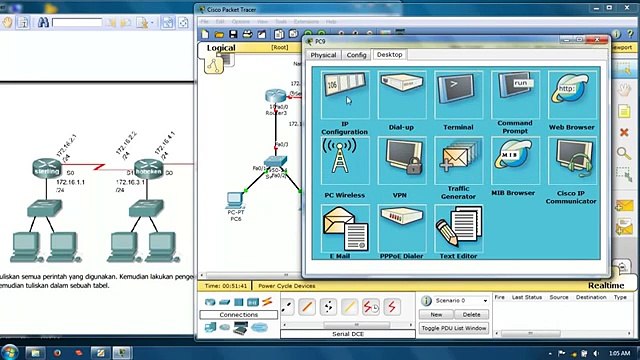Choose the Serial DTE red lightning cable
The image size is (640, 360).
(x=392, y=307)
